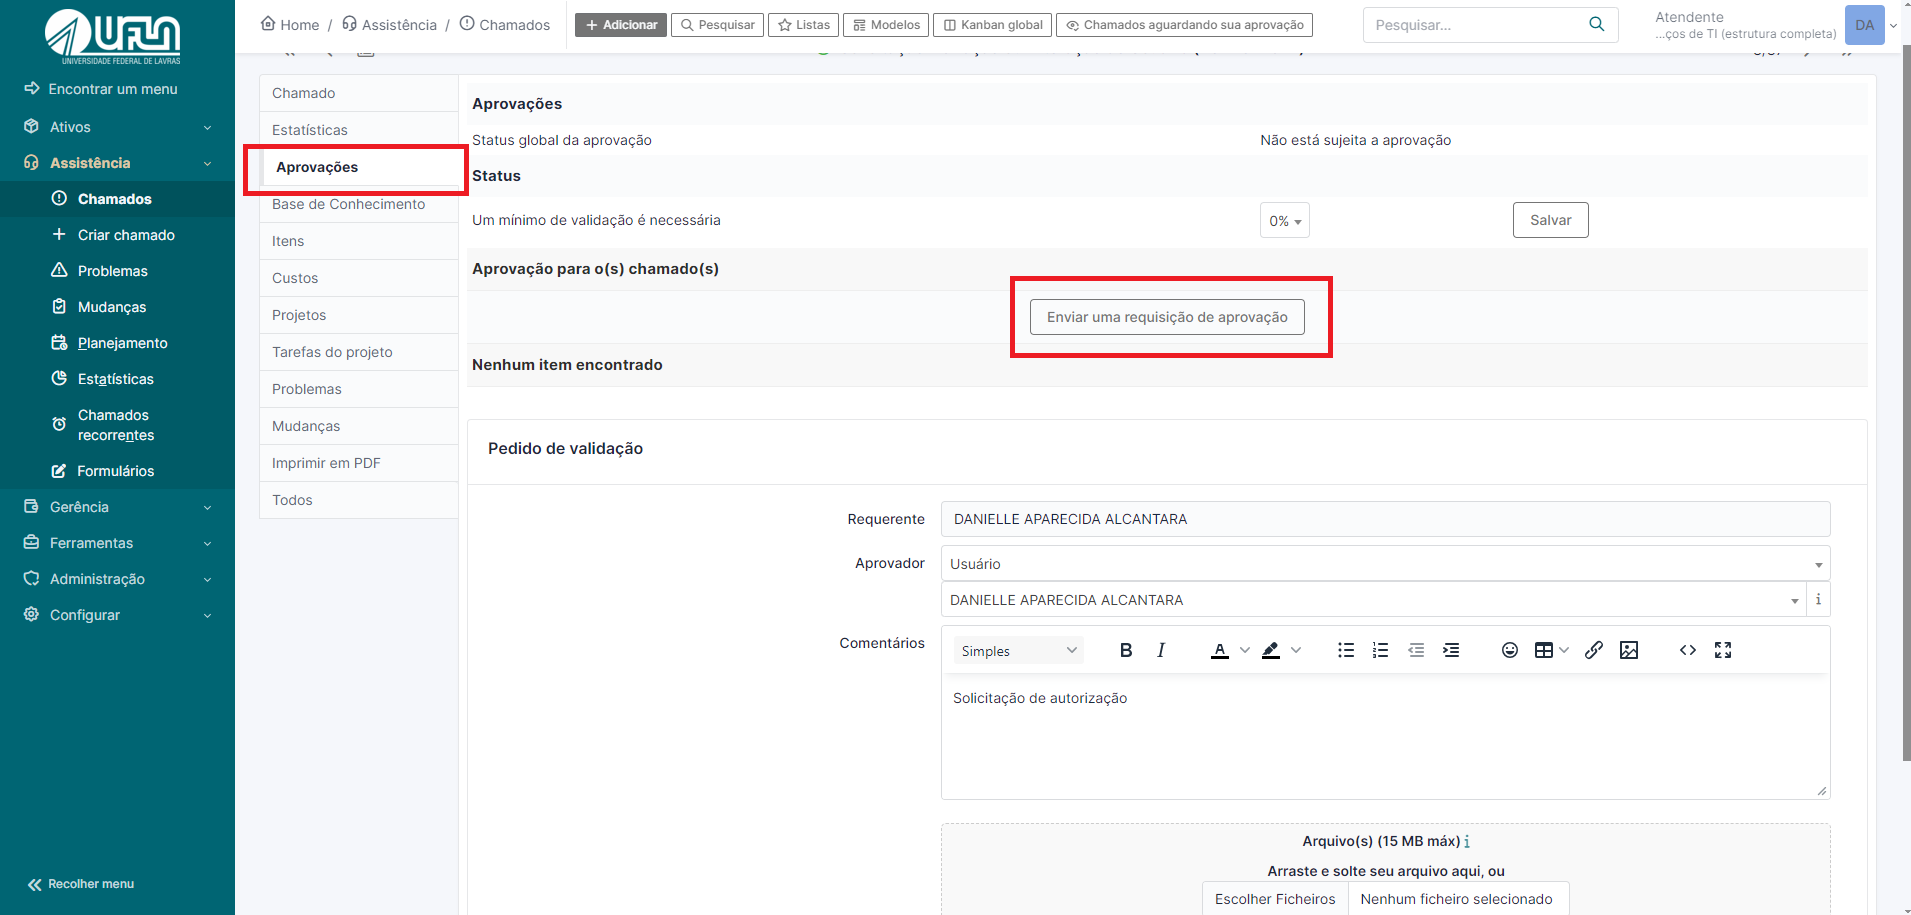The image size is (1911, 915).
Task: Open Planejamento in the sidebar
Action: [117, 343]
